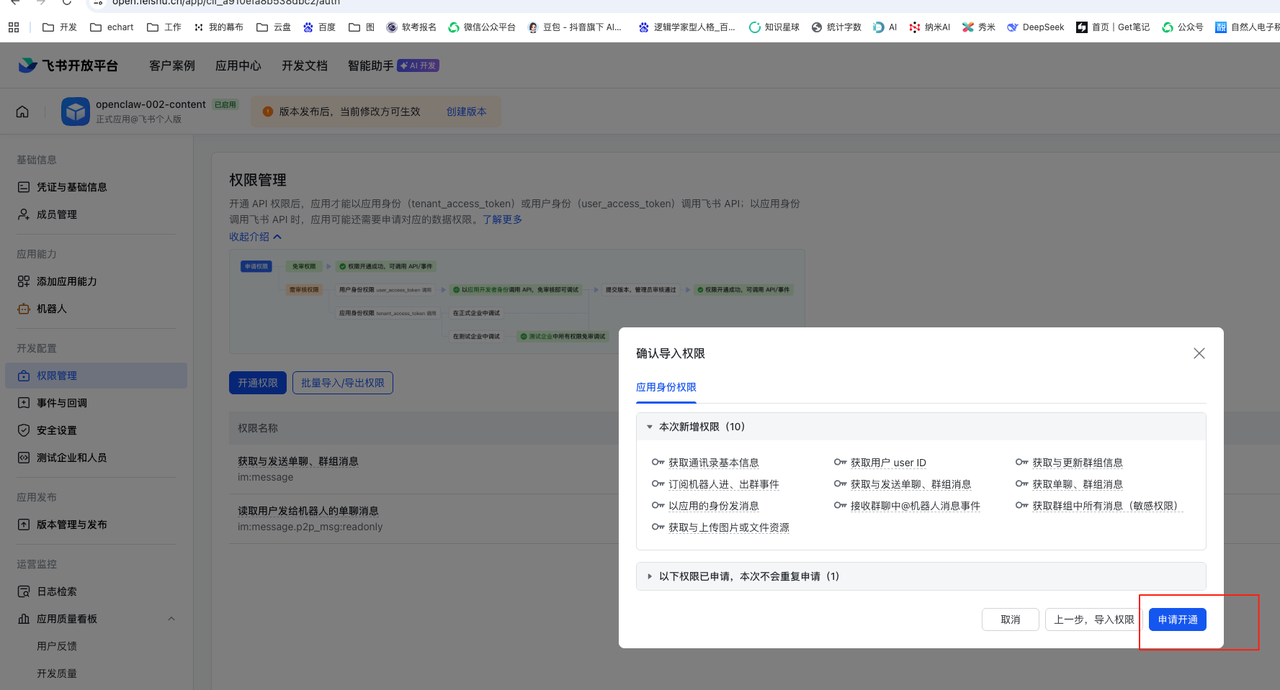This screenshot has width=1280, height=690.
Task: Open 事件与回调 in the sidebar
Action: pyautogui.click(x=61, y=403)
